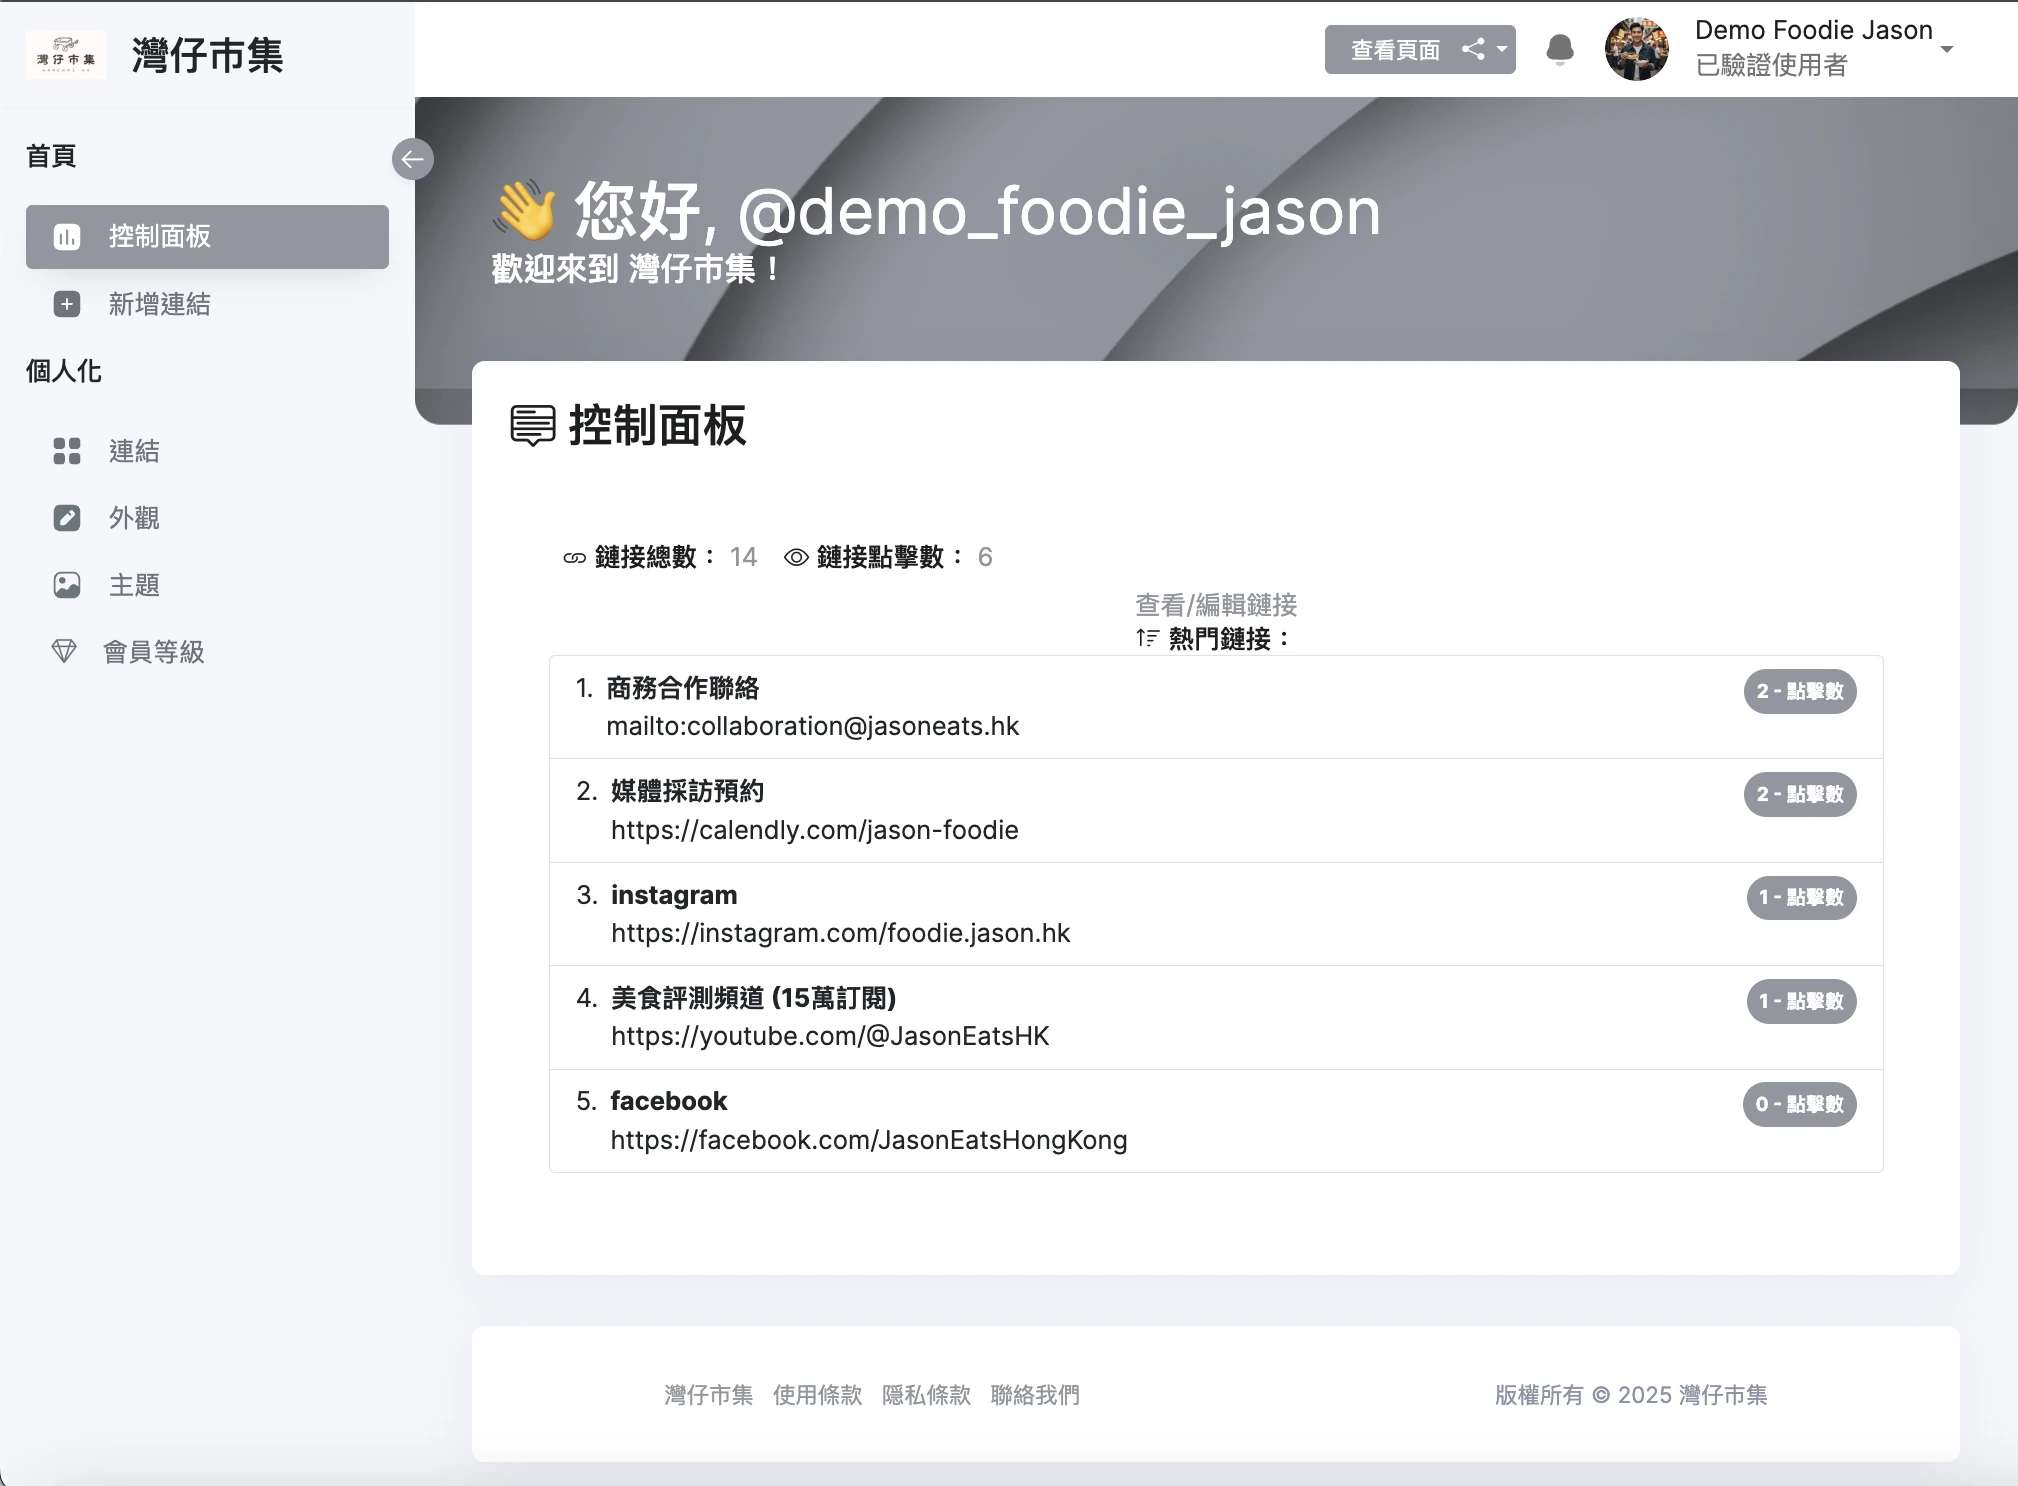
Task: Click the pencil icon beside 外觀
Action: [x=67, y=518]
